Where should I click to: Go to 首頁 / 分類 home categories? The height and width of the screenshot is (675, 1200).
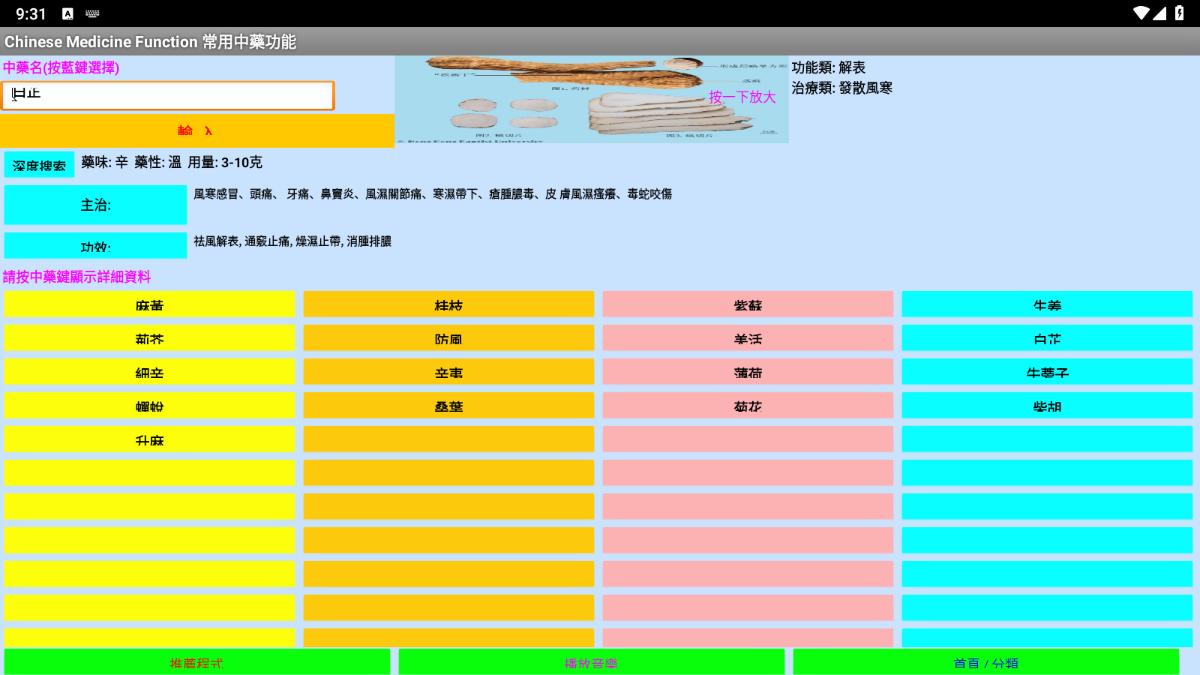pyautogui.click(x=986, y=662)
